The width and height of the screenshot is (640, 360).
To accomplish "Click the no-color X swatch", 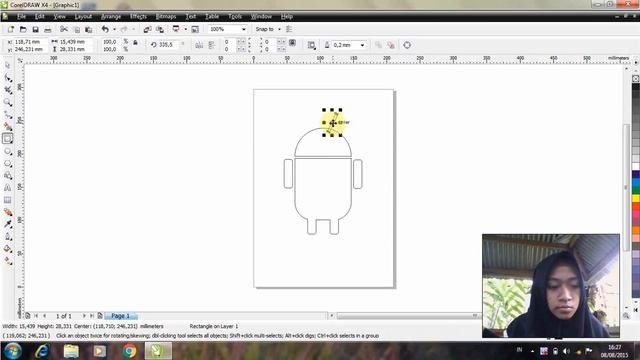I will (636, 78).
